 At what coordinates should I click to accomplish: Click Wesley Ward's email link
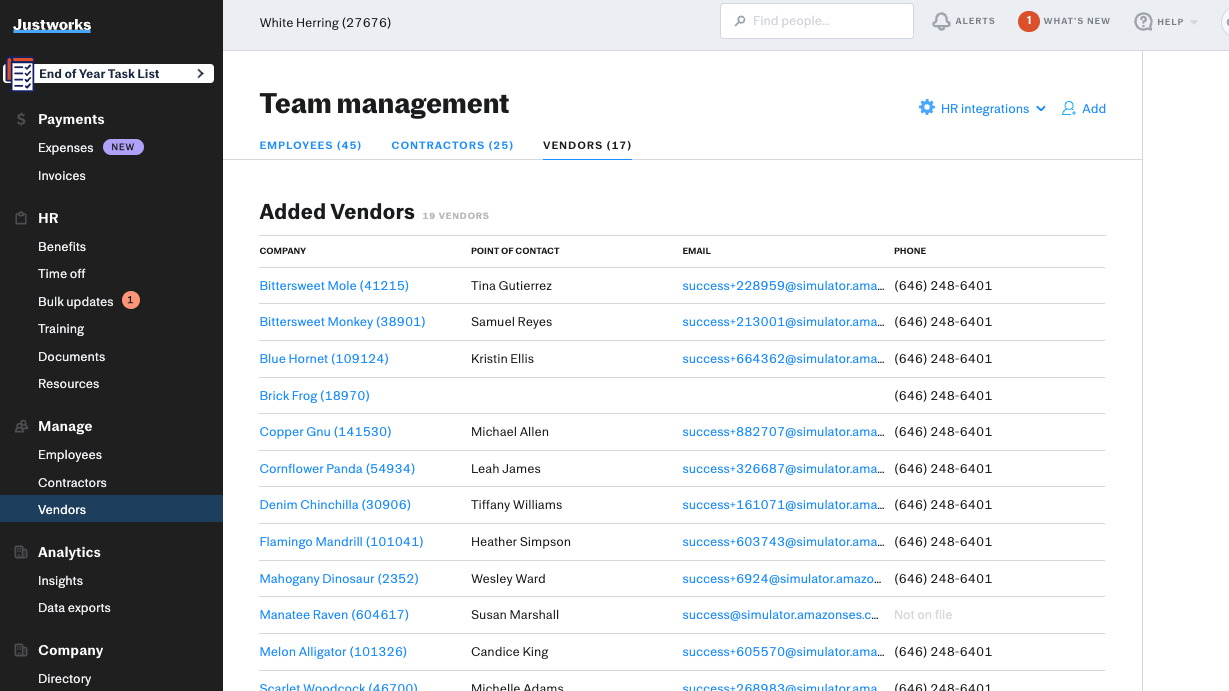tap(783, 578)
